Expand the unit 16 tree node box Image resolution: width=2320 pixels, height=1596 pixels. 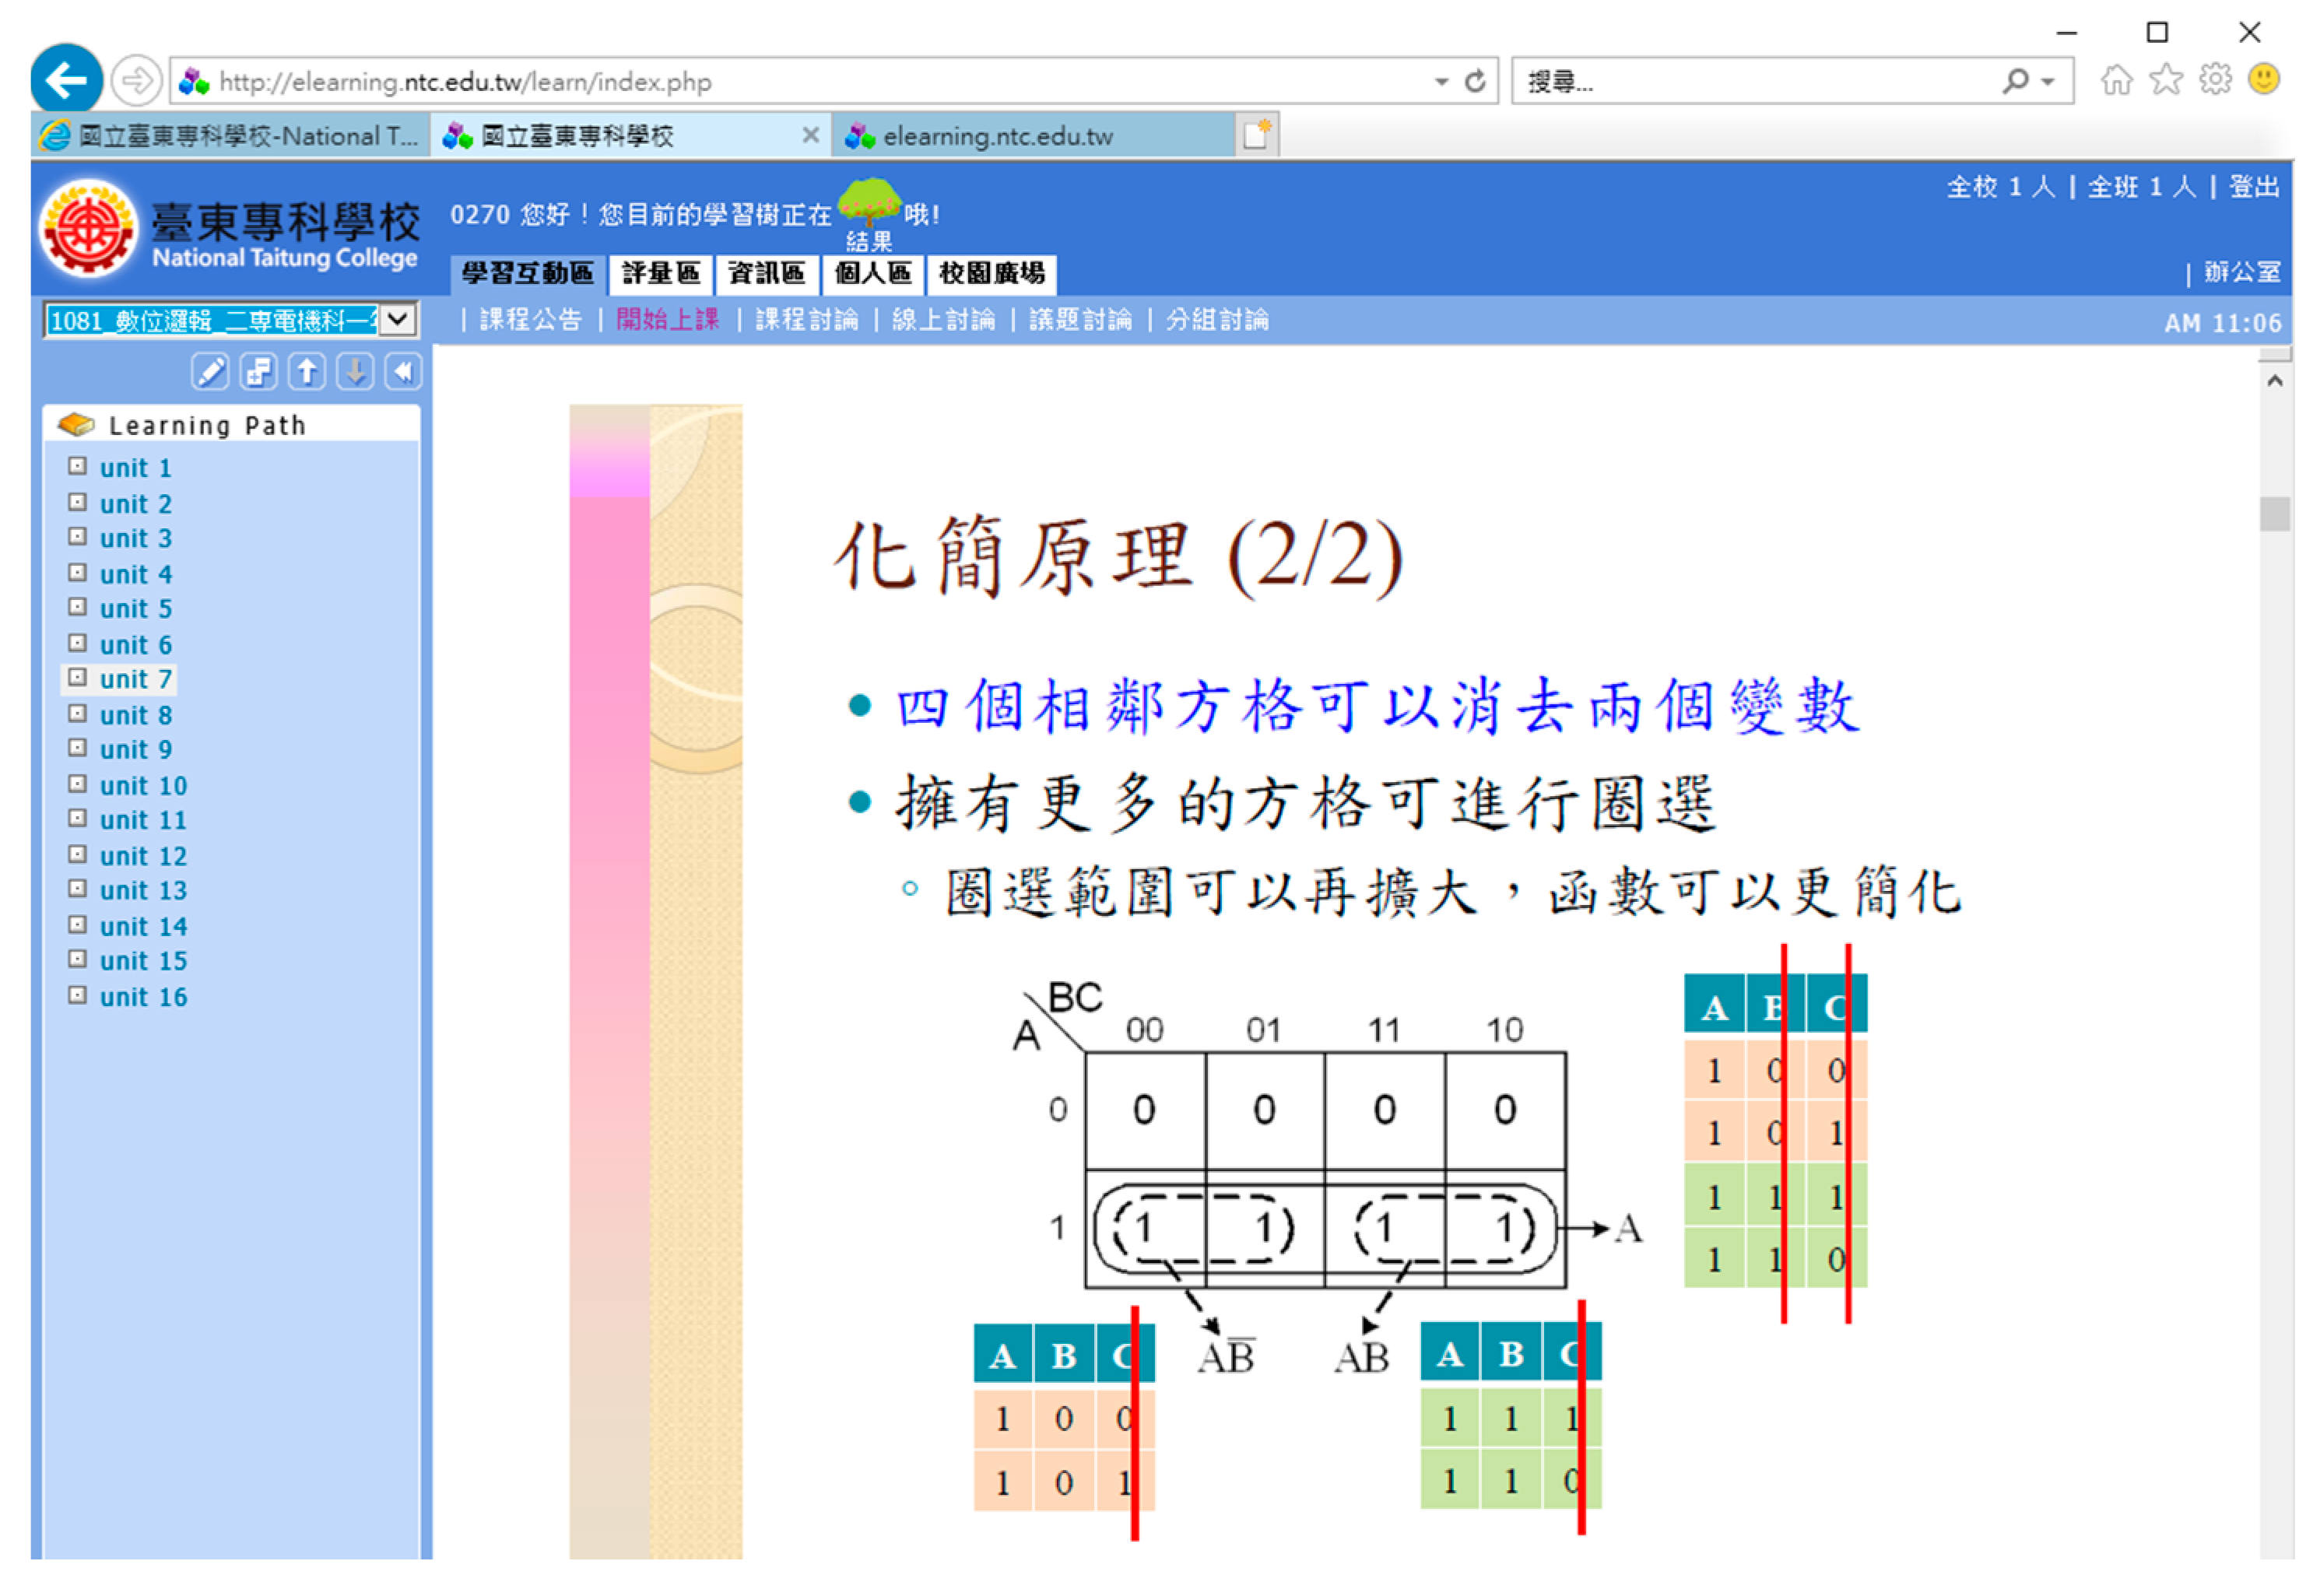click(x=77, y=996)
